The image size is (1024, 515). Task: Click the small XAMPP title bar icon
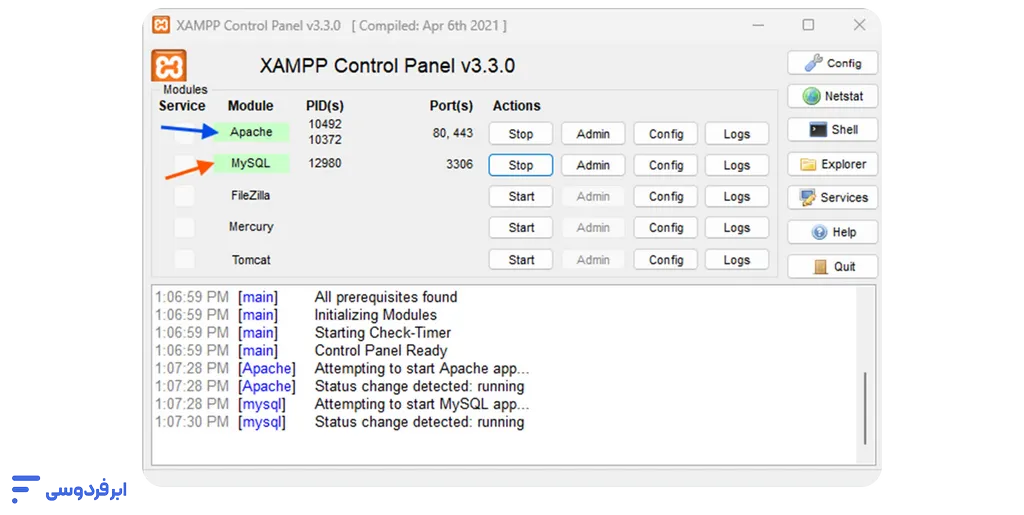(161, 25)
